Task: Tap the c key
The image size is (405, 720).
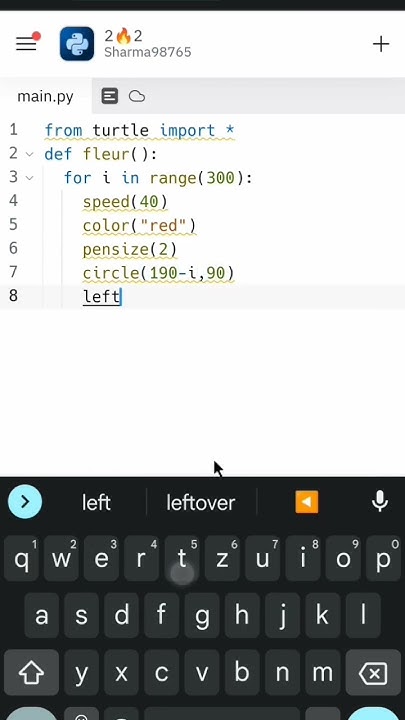Action: tap(162, 673)
